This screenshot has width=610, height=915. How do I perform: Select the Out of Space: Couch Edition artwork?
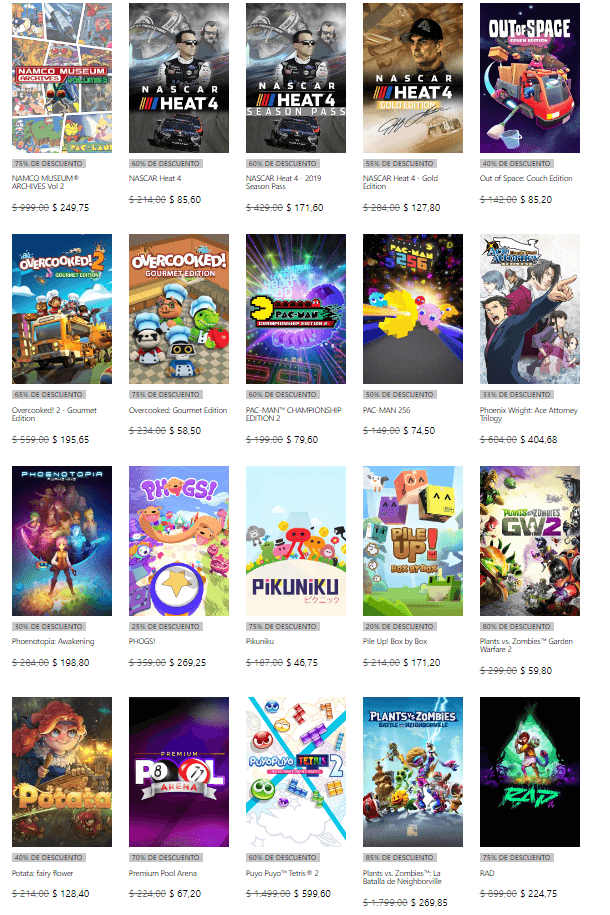tap(530, 78)
